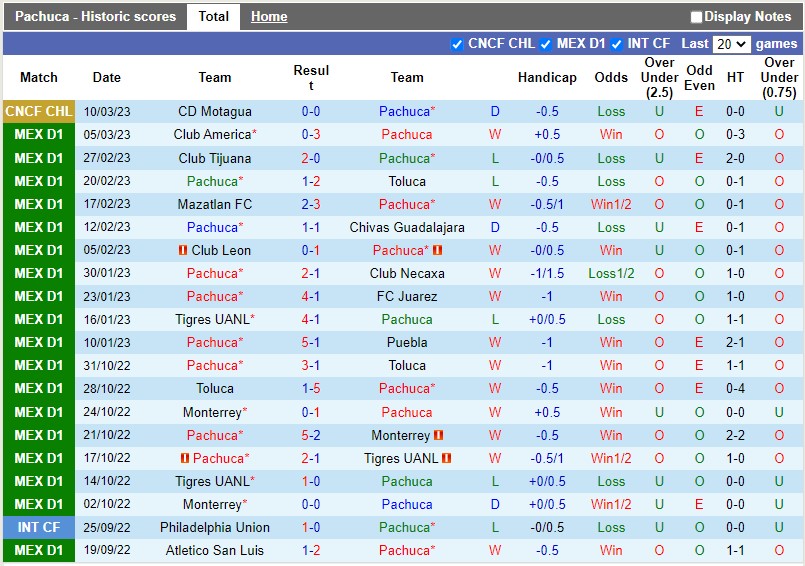Click the date 31/10/22
This screenshot has height=566, width=805.
pos(107,366)
